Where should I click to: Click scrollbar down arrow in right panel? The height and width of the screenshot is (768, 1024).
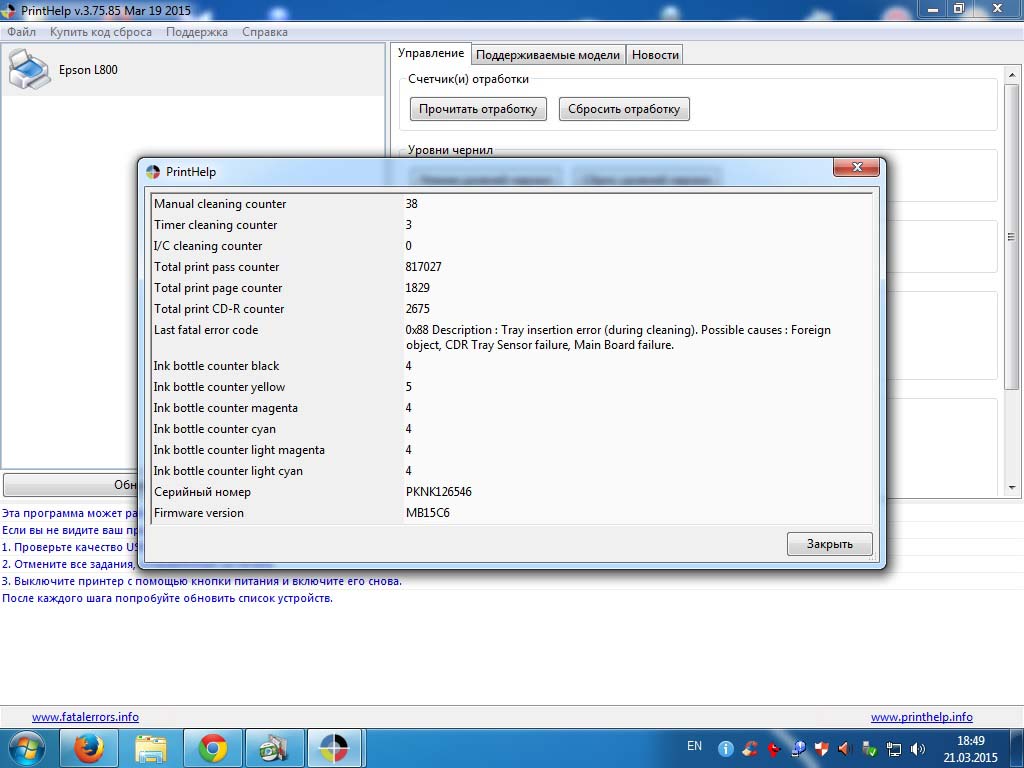tap(1012, 487)
